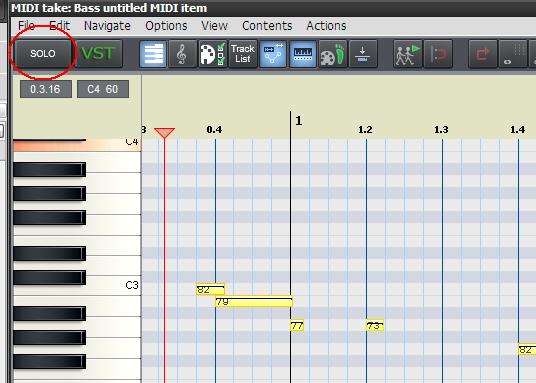This screenshot has height=383, width=536.
Task: Open the View menu
Action: 214,26
